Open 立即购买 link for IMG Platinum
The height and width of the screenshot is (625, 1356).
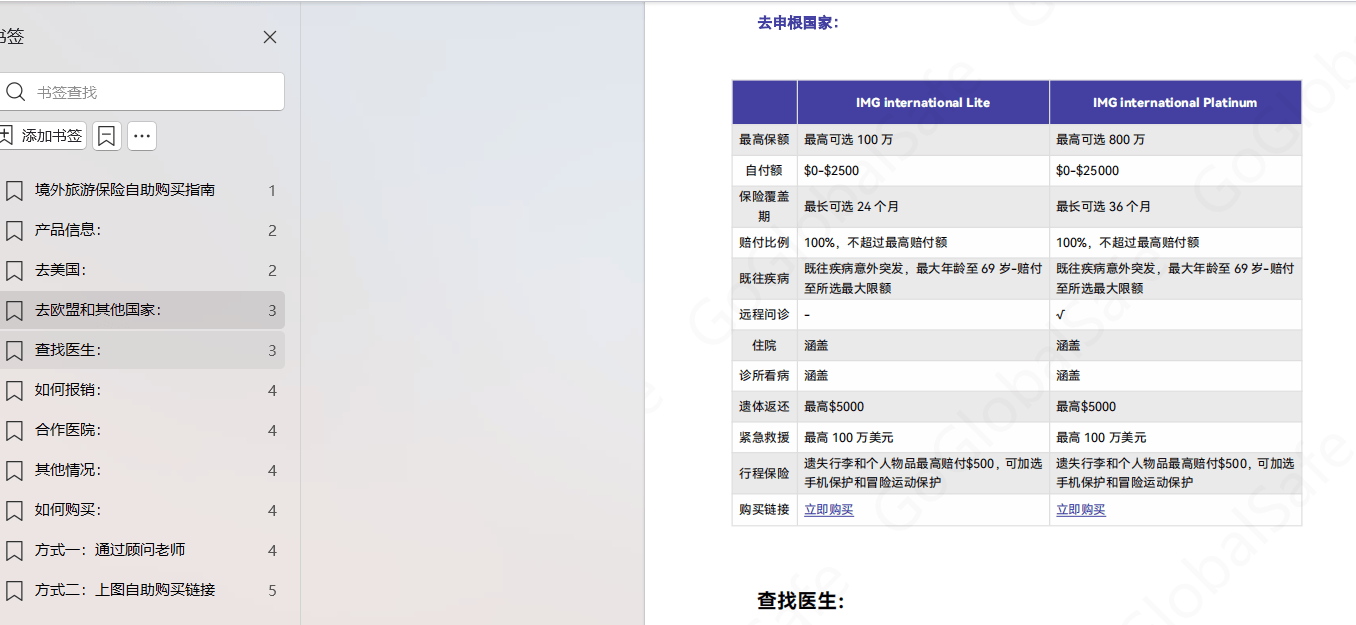point(1081,510)
